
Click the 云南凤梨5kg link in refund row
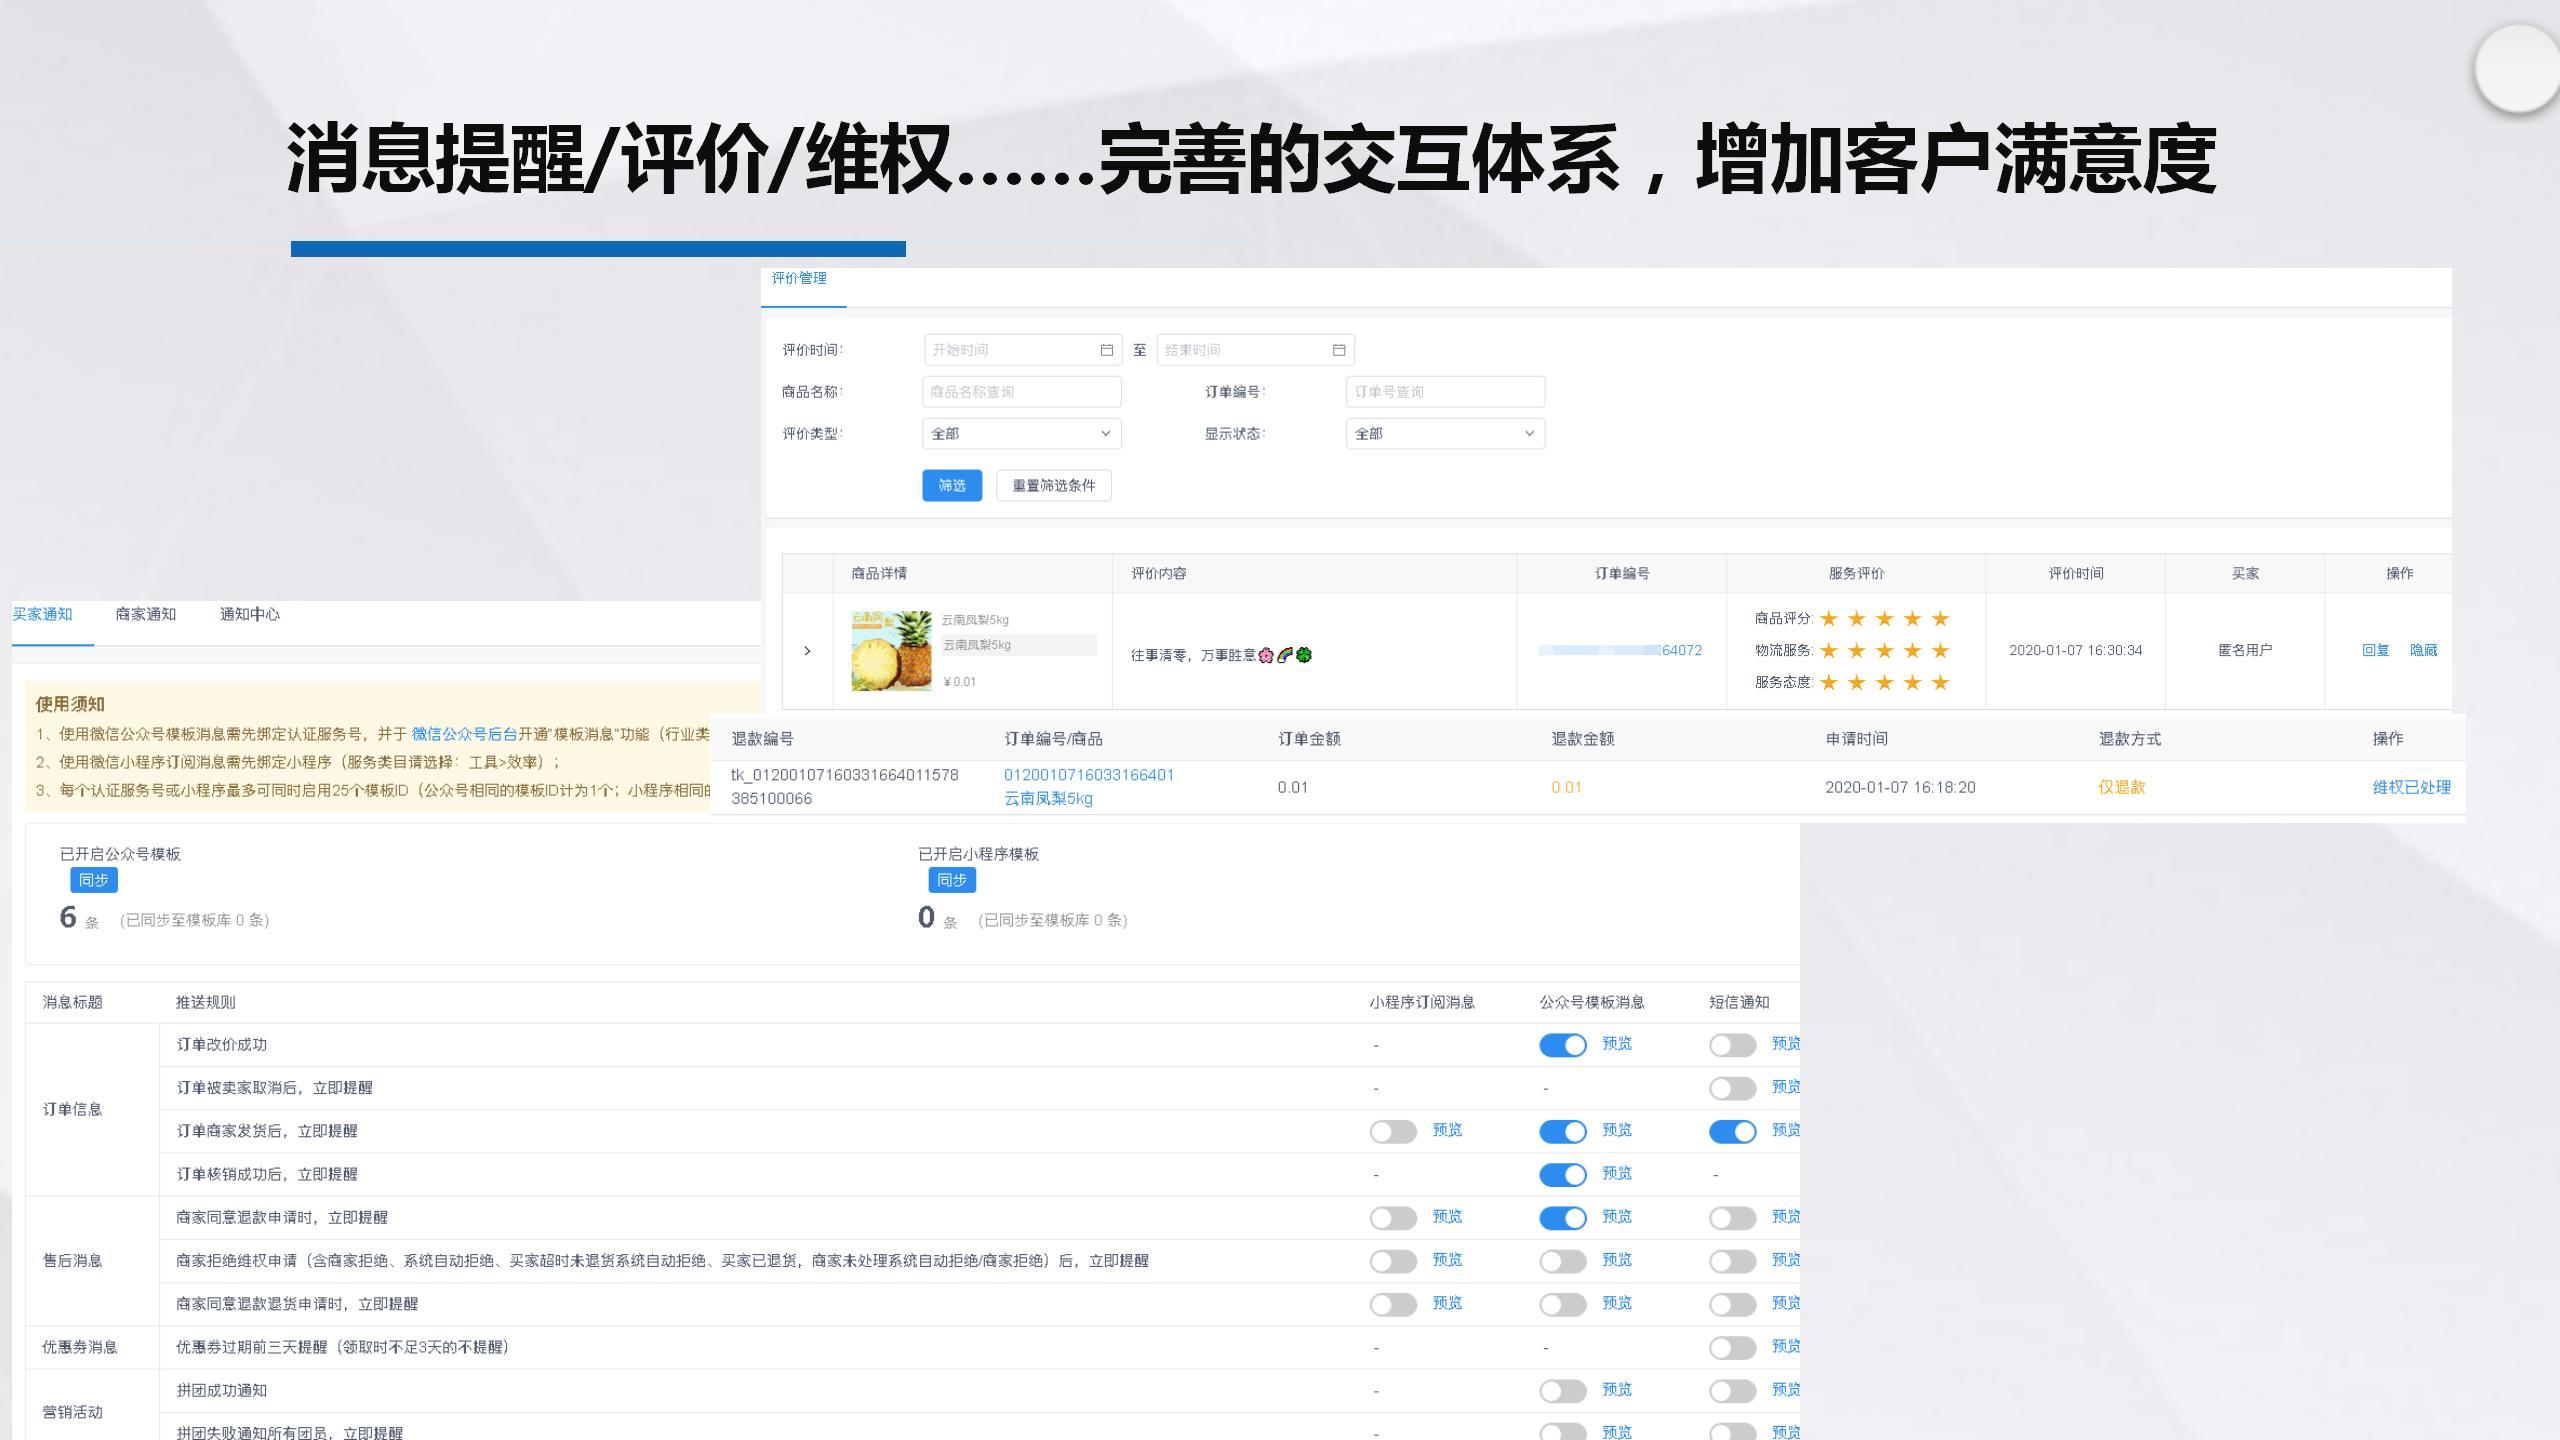point(1048,798)
